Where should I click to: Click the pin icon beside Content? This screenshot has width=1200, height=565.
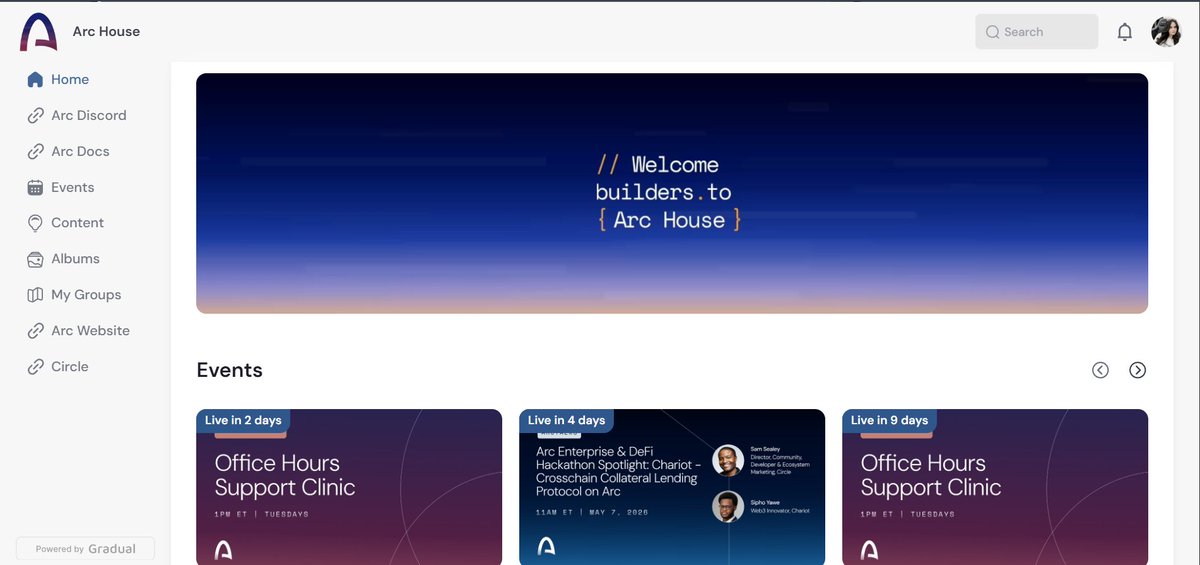tap(35, 223)
